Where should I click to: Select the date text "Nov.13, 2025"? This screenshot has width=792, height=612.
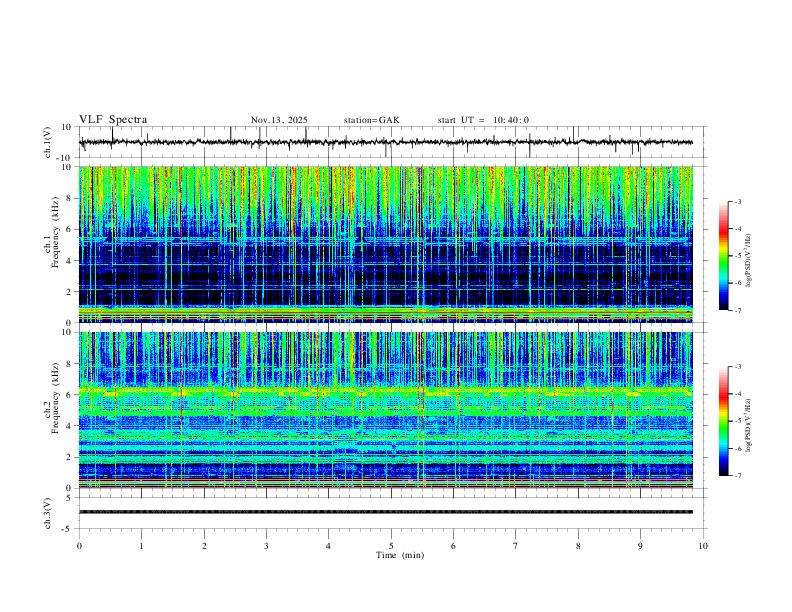(x=279, y=120)
